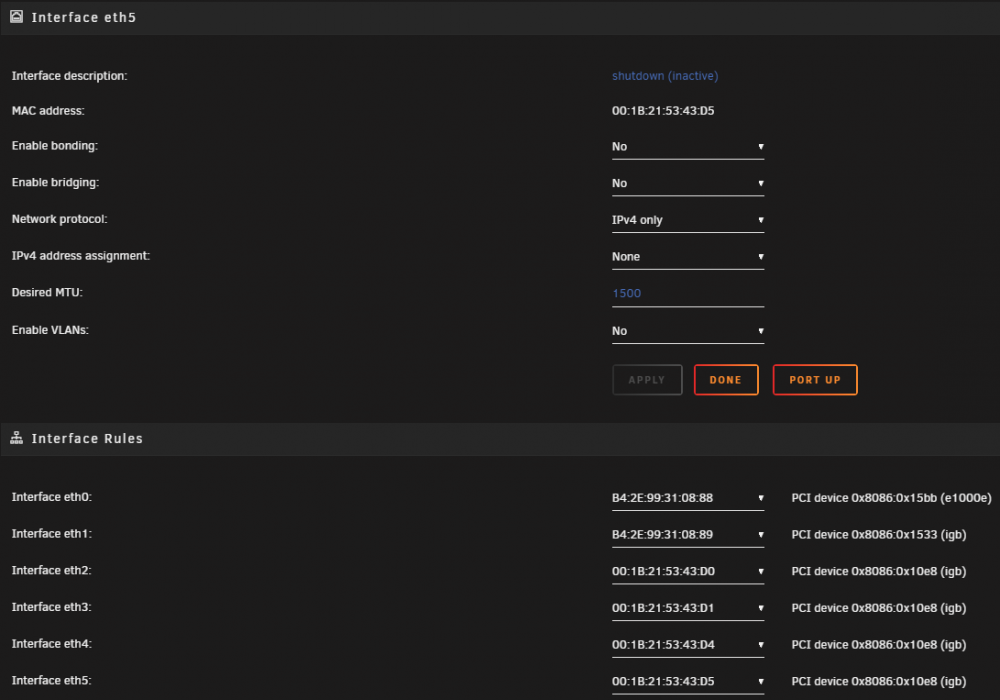This screenshot has width=1000, height=700.
Task: Open the Interface eth3 MAC dropdown
Action: pyautogui.click(x=688, y=609)
